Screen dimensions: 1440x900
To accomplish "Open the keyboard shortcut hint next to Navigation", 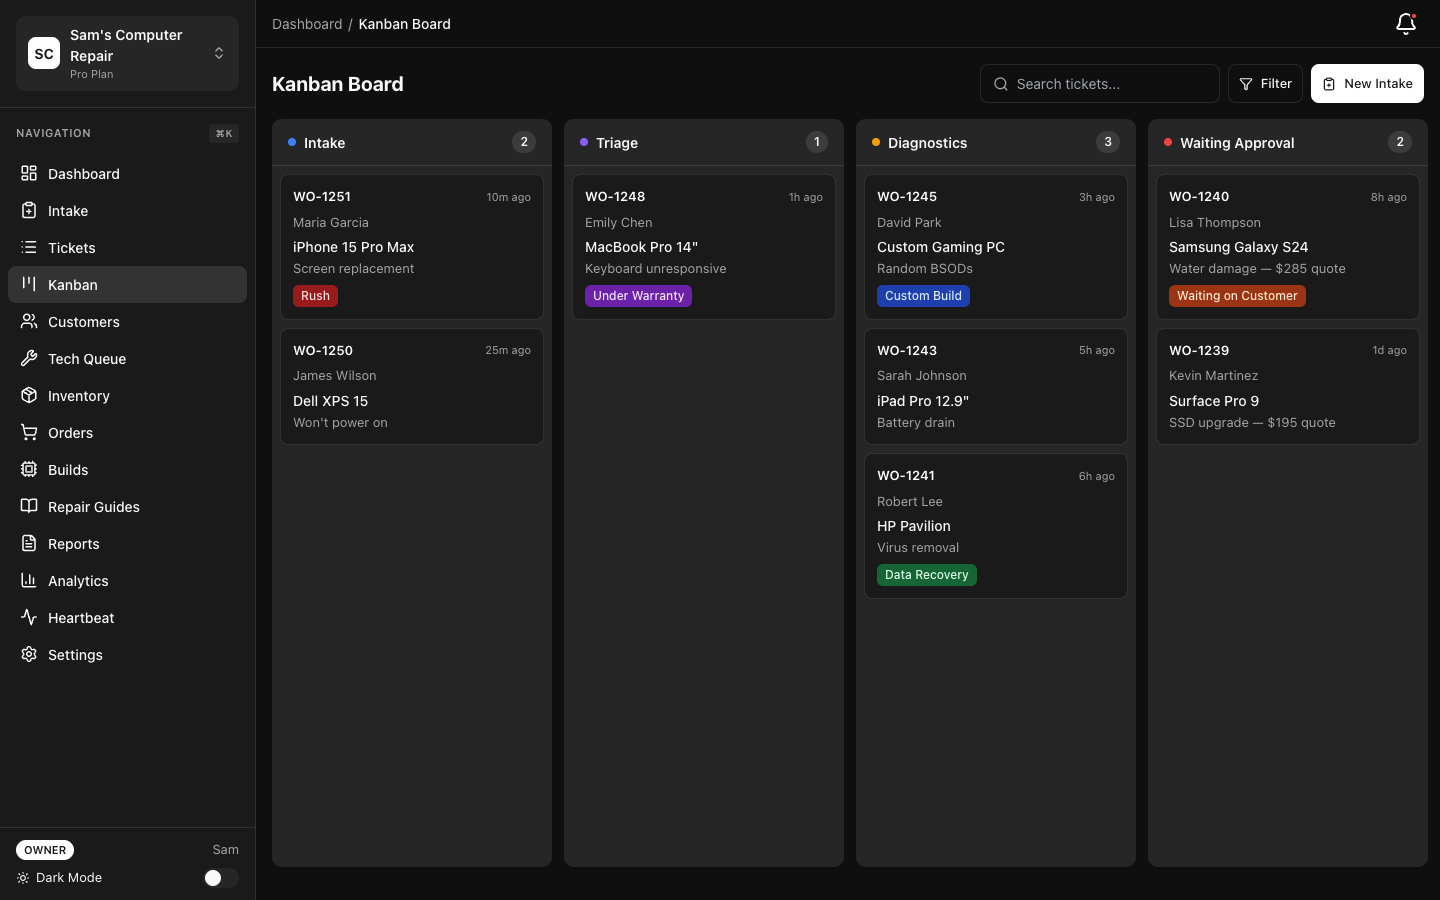I will click(x=223, y=133).
